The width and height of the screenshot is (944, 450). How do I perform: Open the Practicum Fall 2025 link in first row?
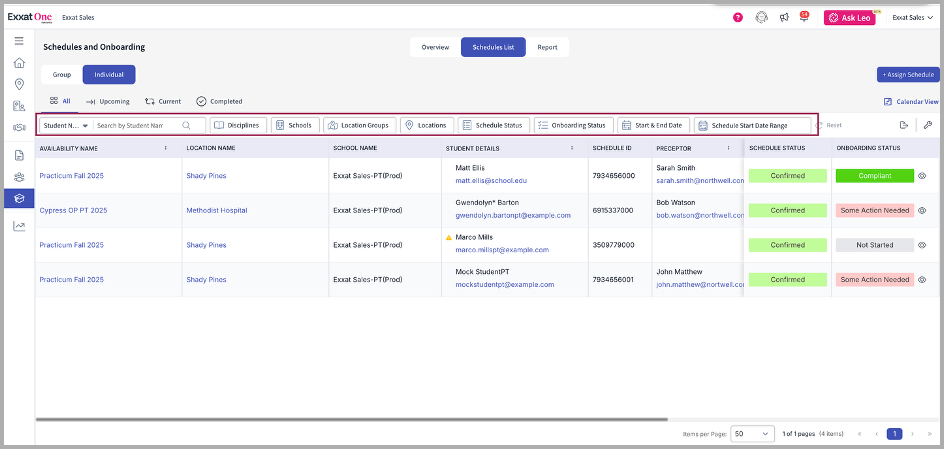(71, 176)
